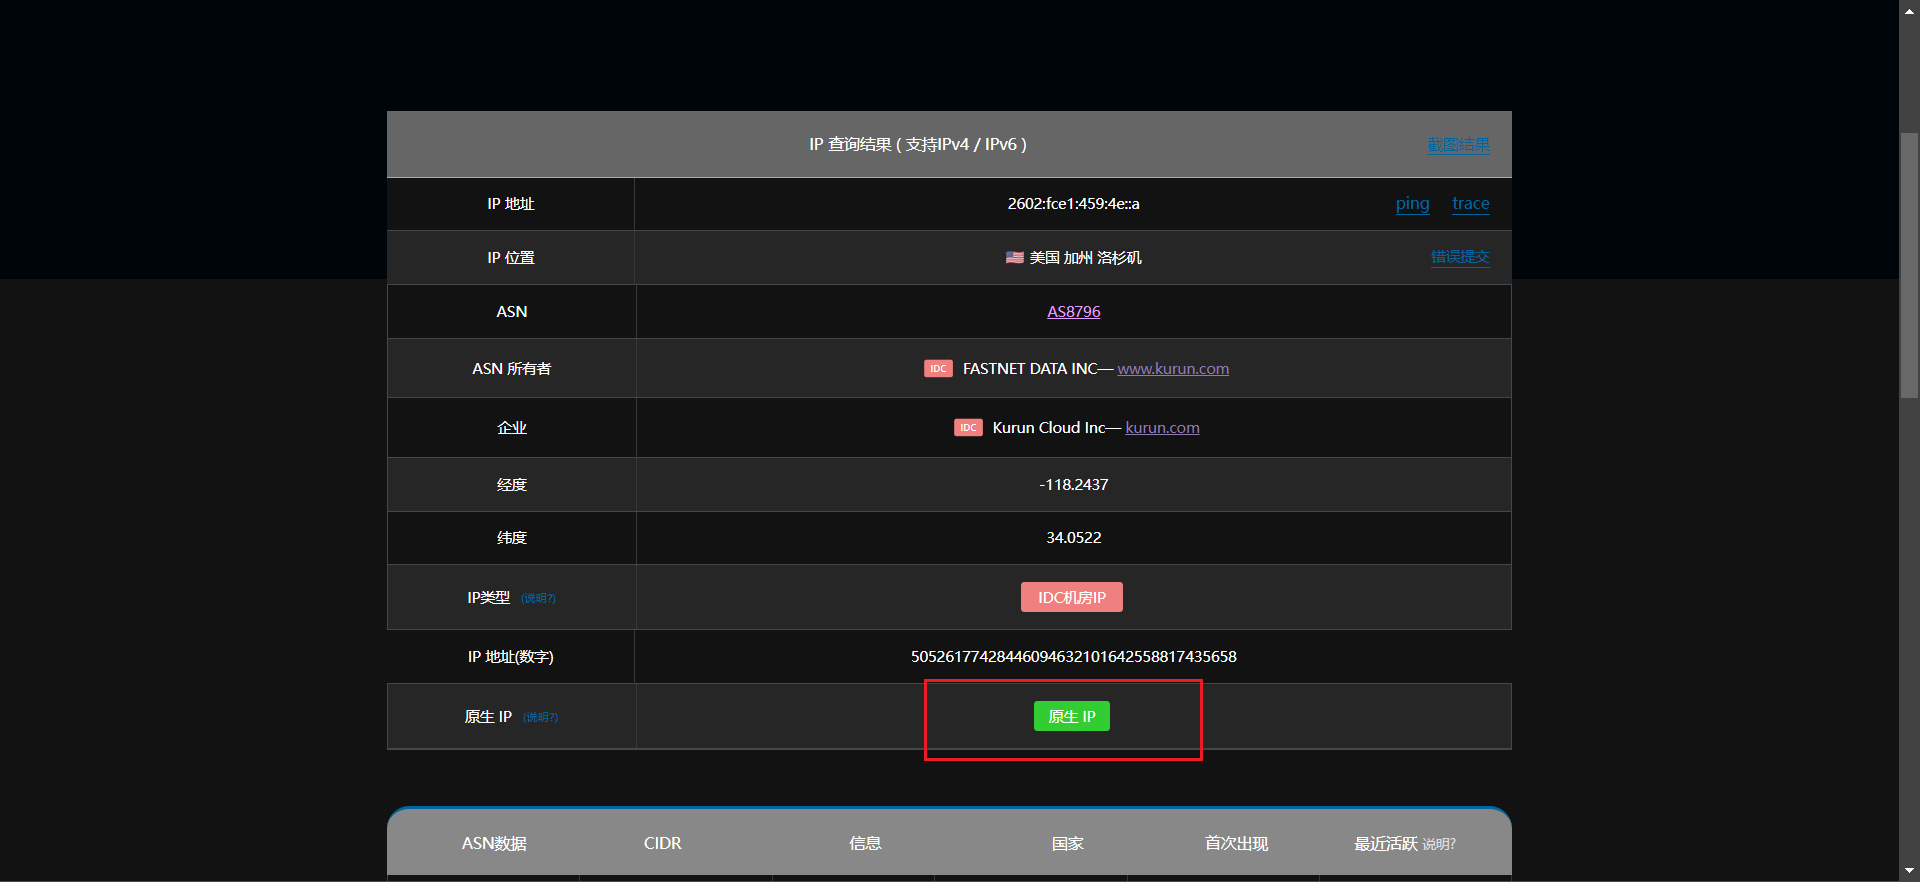1920x882 pixels.
Task: Click the 说明? help beside 最近活跃
Action: click(1439, 844)
